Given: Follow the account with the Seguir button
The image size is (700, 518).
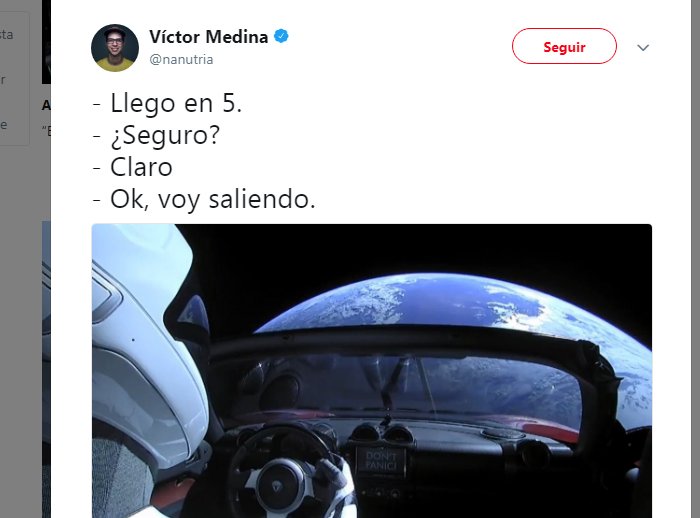Looking at the screenshot, I should tap(564, 46).
